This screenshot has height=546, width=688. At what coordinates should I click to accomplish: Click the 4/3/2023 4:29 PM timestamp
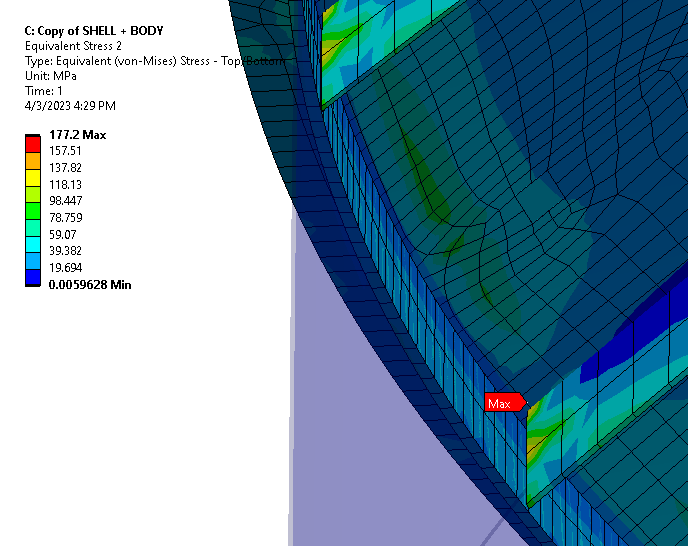(69, 106)
